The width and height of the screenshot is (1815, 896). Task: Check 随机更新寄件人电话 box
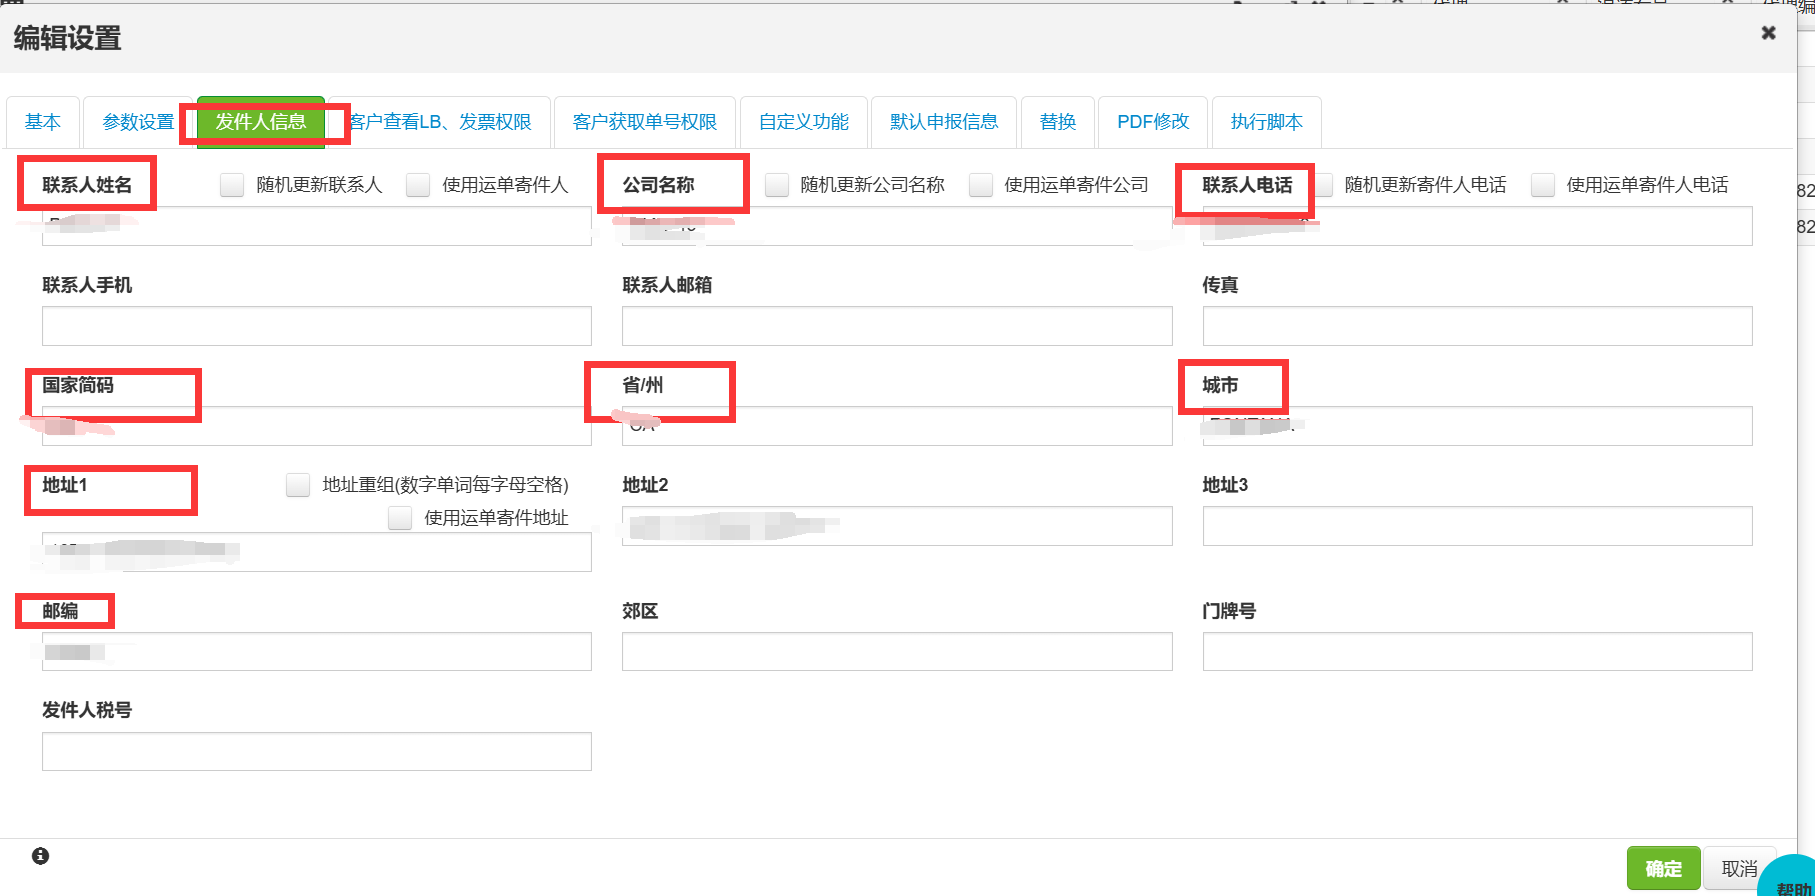click(1322, 185)
